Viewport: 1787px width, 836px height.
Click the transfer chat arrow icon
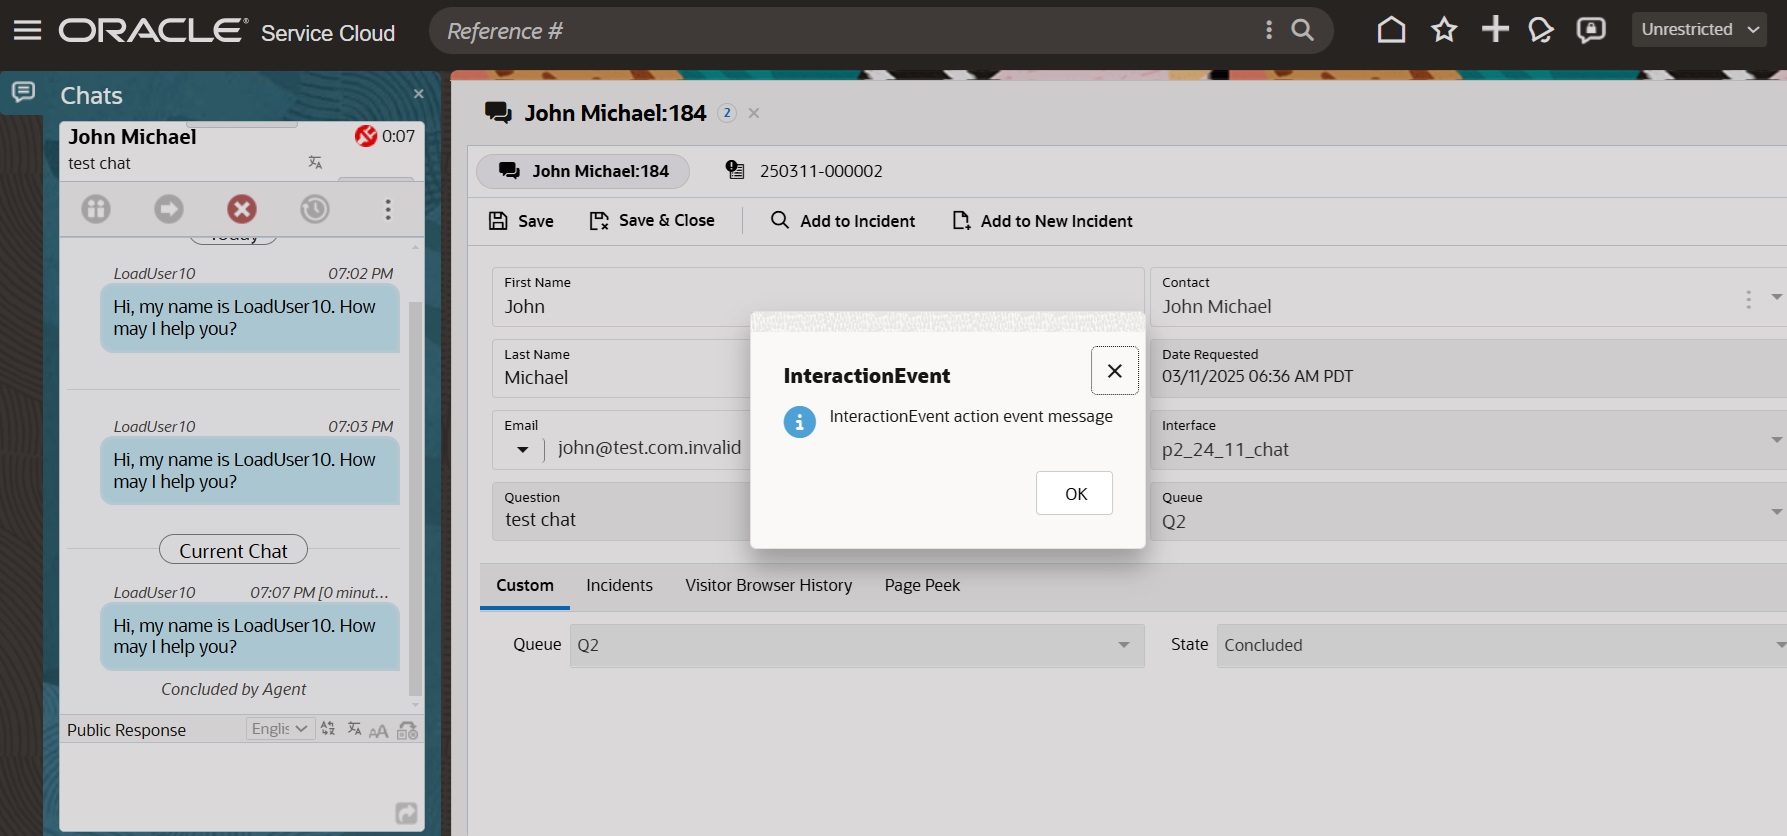169,209
